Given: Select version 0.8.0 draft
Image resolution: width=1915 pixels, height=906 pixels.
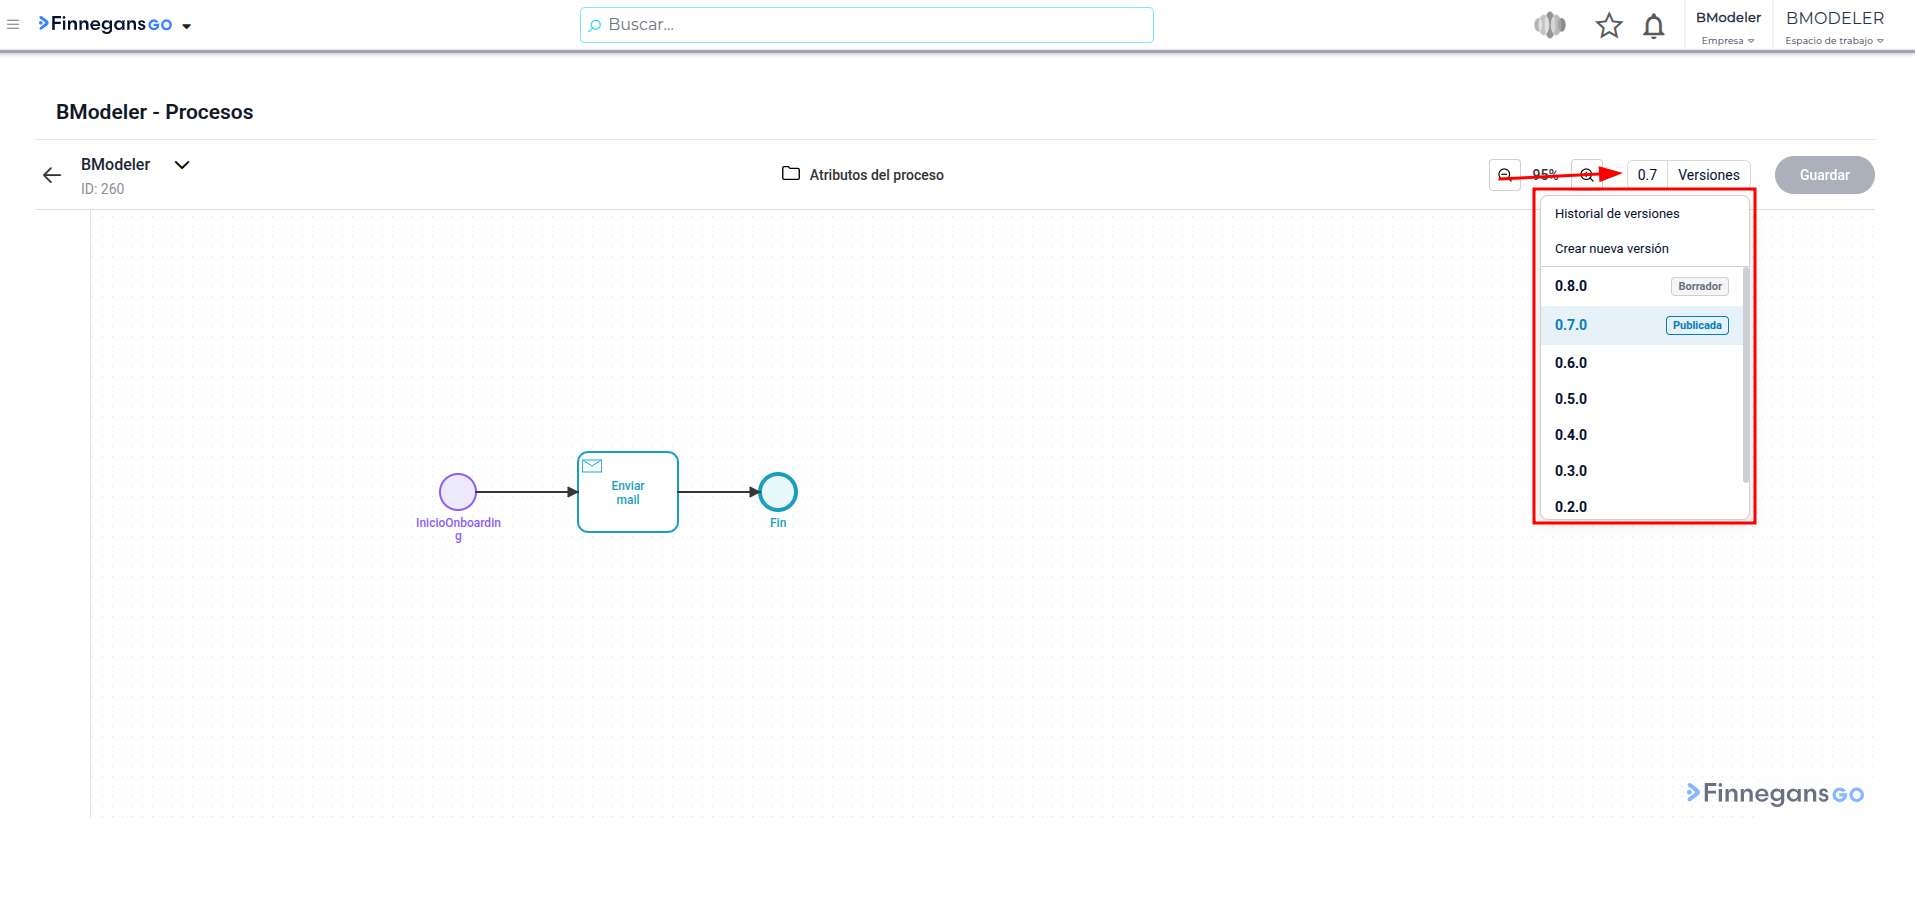Looking at the screenshot, I should 1641,286.
